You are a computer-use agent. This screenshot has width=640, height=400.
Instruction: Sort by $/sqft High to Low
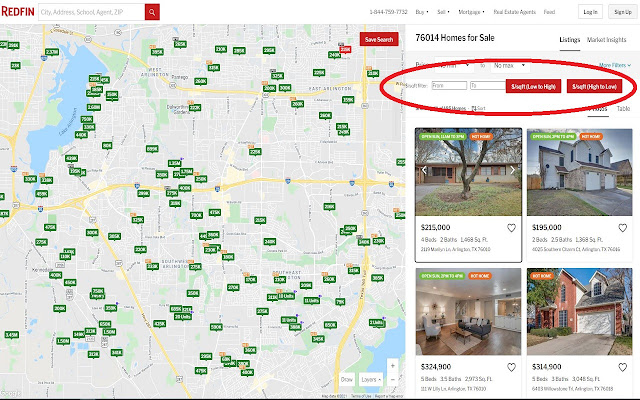(x=594, y=87)
